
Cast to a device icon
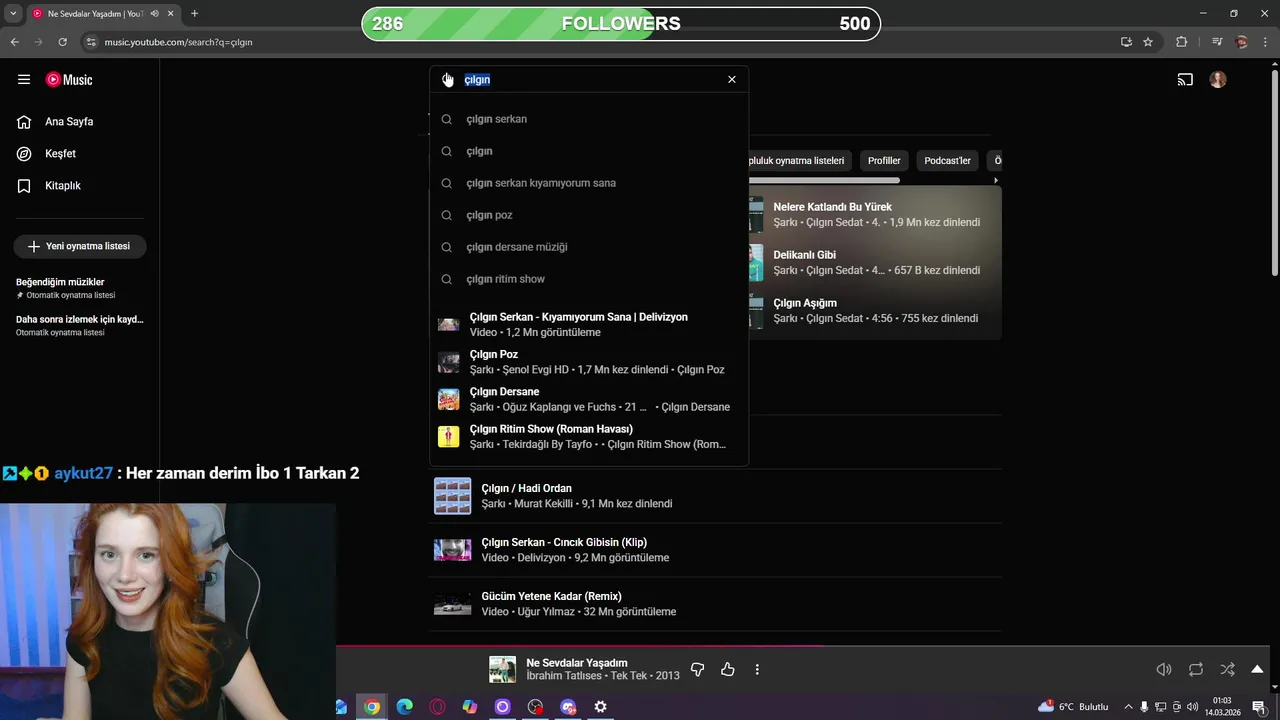point(1185,80)
